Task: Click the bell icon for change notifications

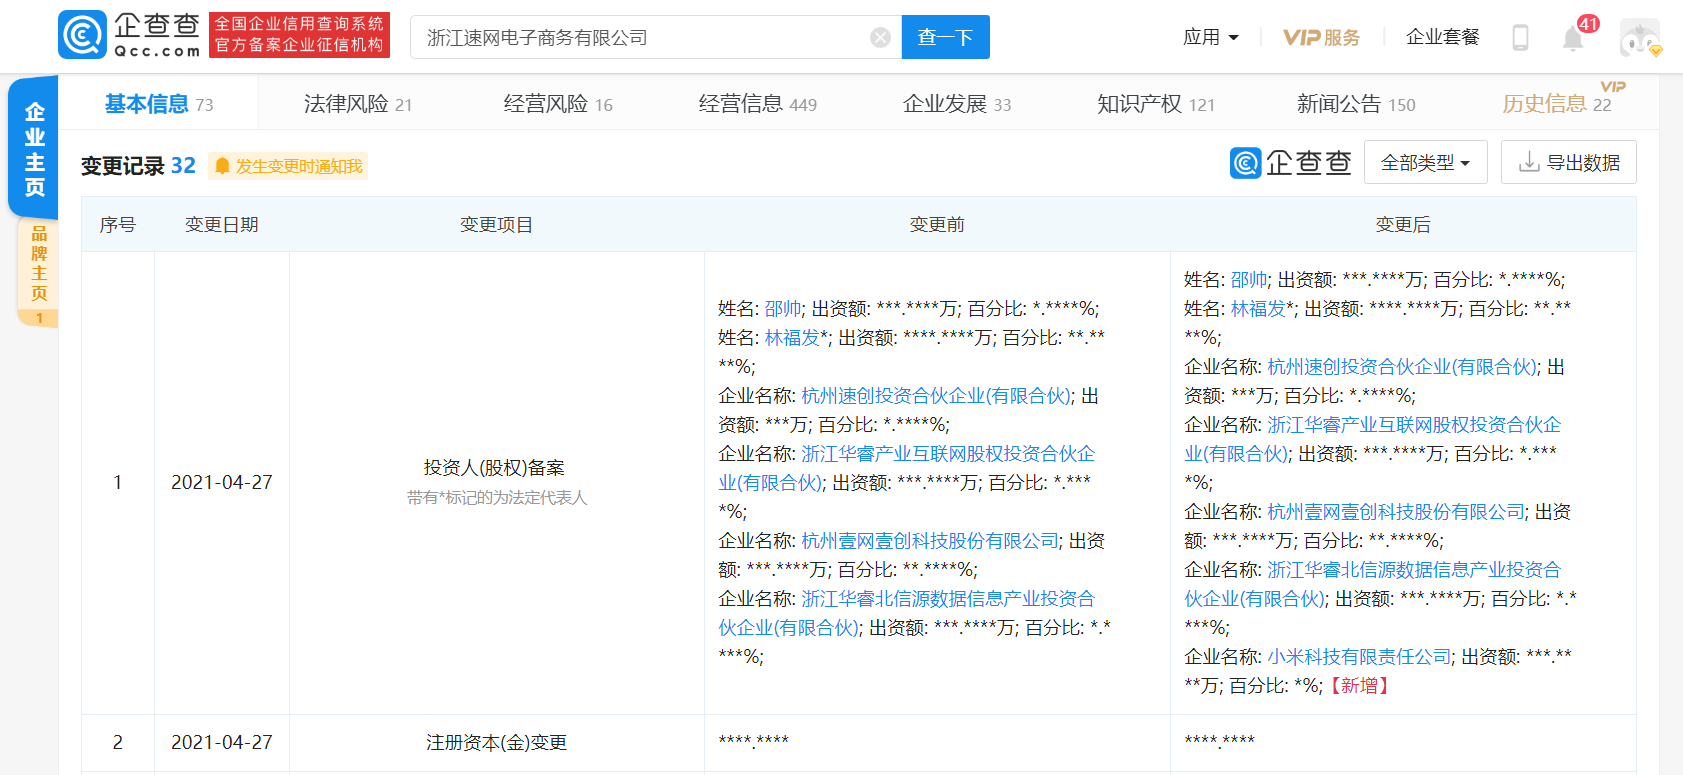Action: (x=222, y=166)
